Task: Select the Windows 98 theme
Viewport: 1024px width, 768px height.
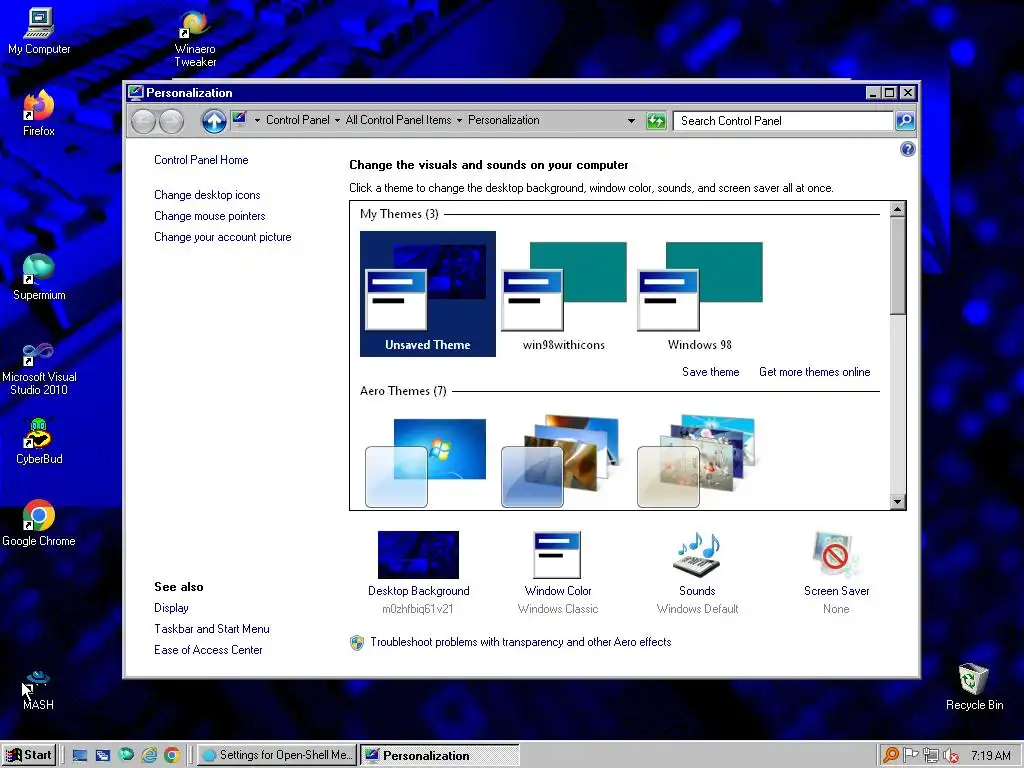Action: pos(699,294)
